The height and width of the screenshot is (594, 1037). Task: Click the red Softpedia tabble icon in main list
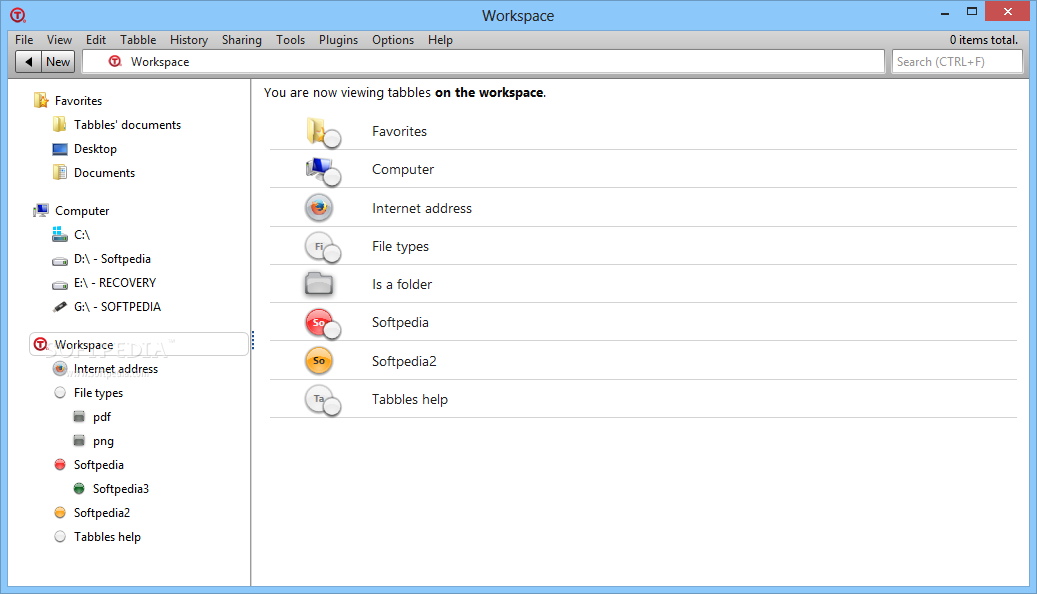pyautogui.click(x=322, y=323)
